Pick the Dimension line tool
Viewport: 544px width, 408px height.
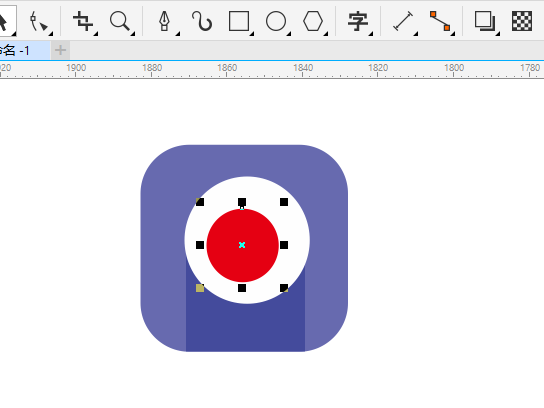403,22
